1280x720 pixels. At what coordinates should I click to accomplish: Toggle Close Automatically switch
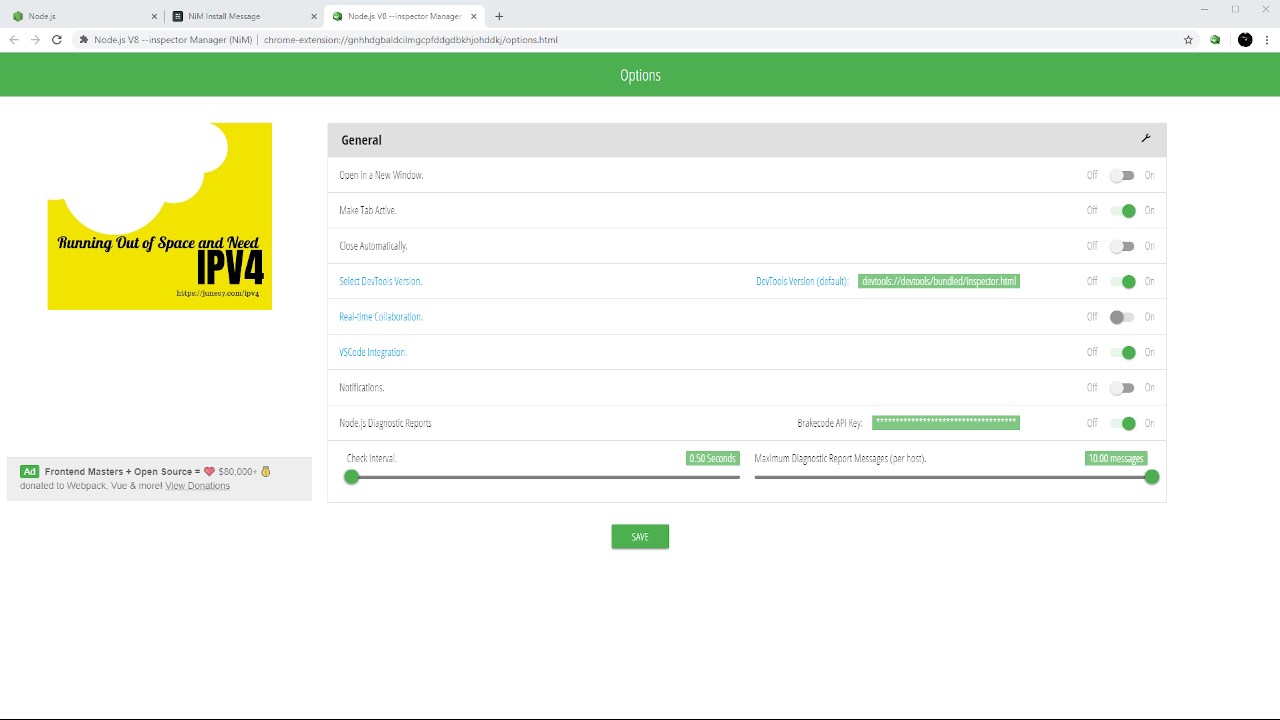[x=1122, y=246]
